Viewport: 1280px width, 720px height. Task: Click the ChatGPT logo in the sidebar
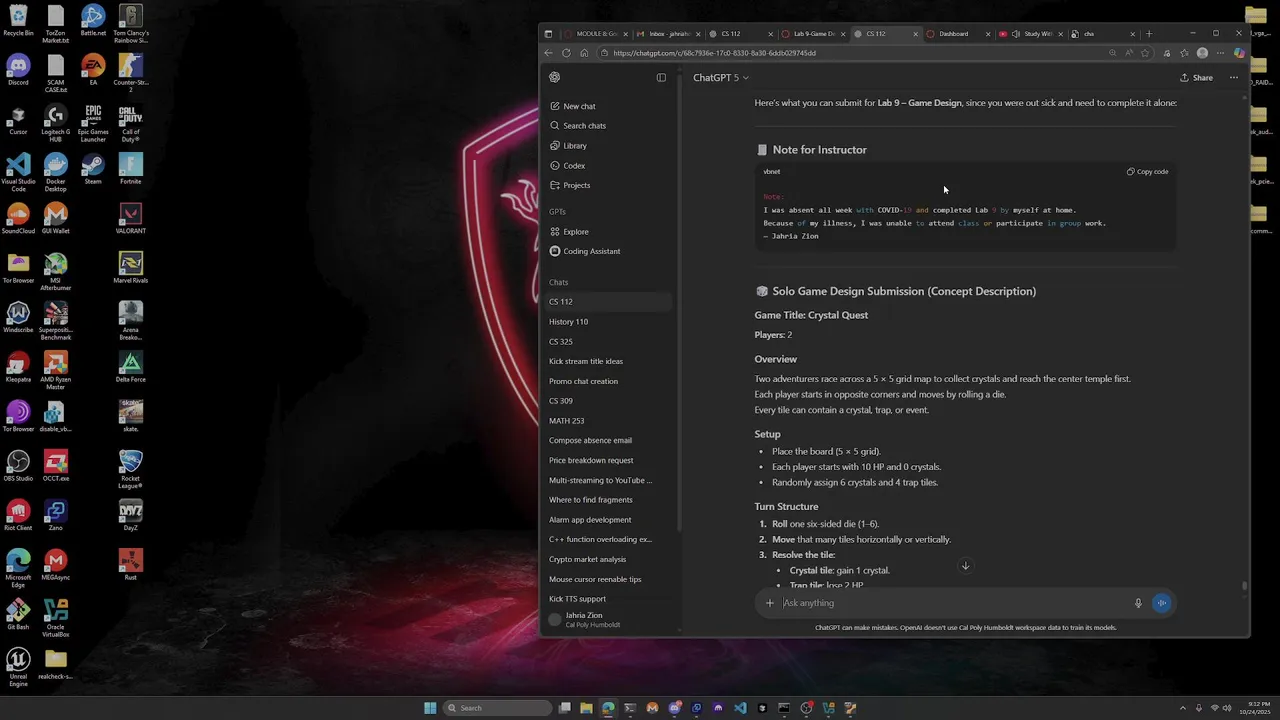[555, 77]
